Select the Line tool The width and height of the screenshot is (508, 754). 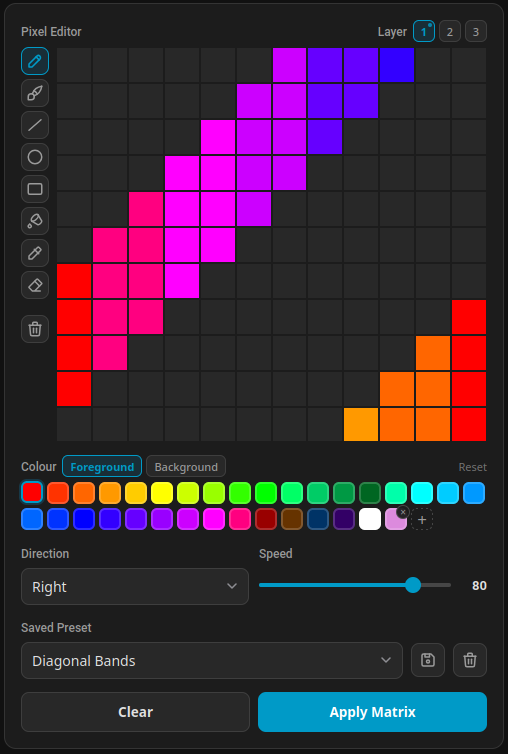35,125
